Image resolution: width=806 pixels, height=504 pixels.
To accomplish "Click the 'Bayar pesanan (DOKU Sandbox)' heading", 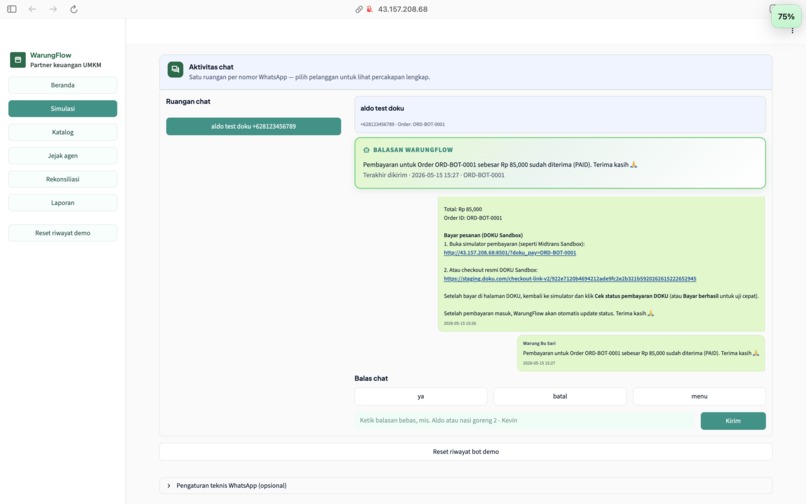I will [x=483, y=235].
